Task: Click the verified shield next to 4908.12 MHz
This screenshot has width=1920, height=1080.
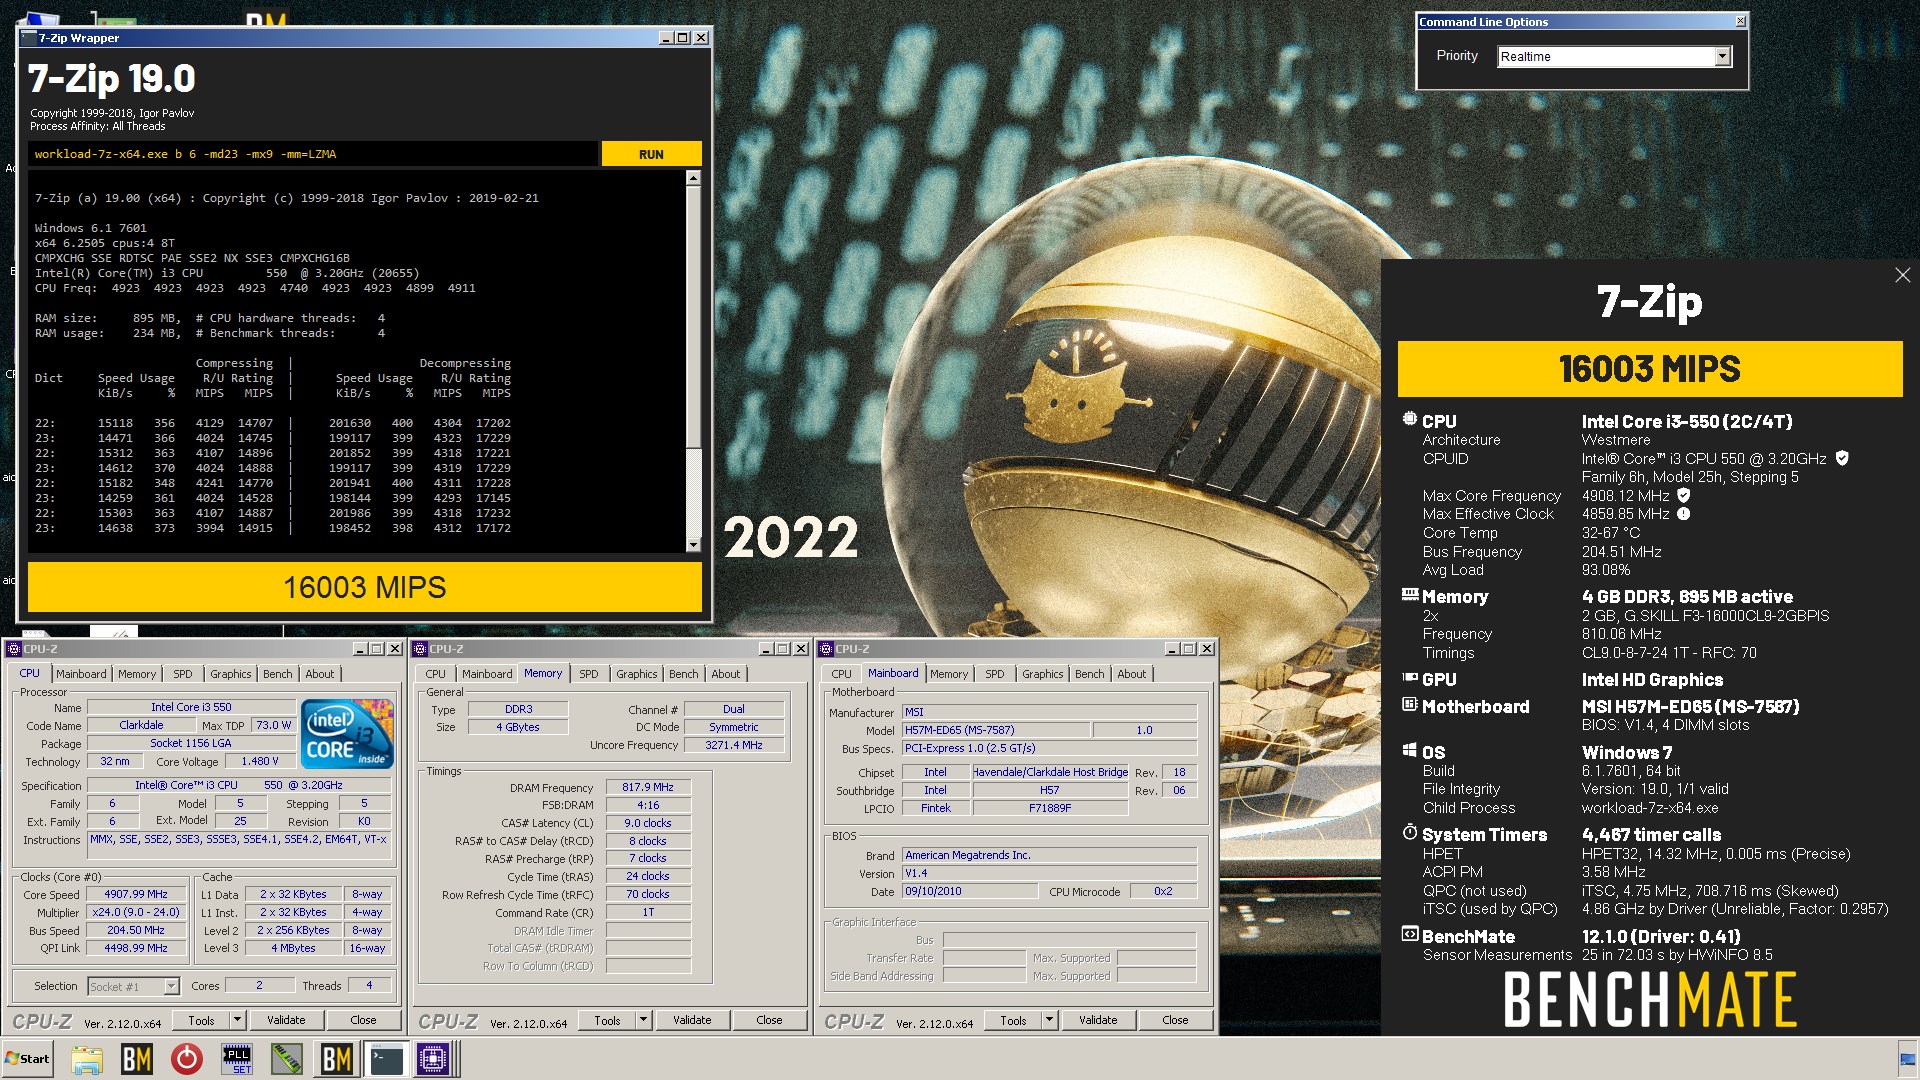Action: [1683, 495]
